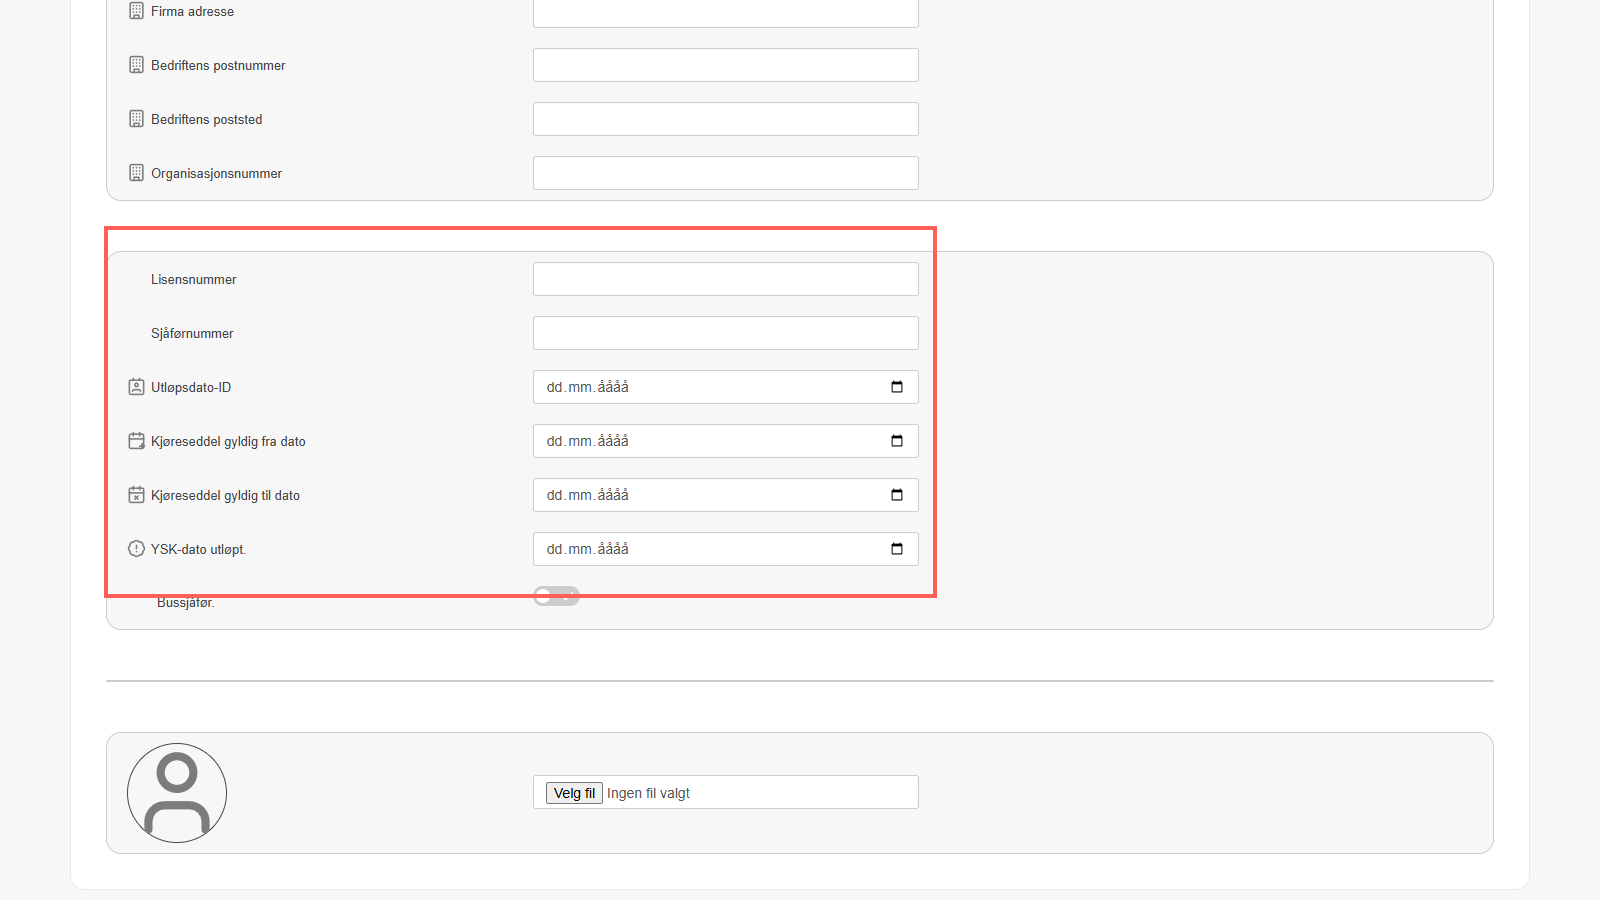Click the Kjøreseddel gyldig til dato field

[x=726, y=495]
